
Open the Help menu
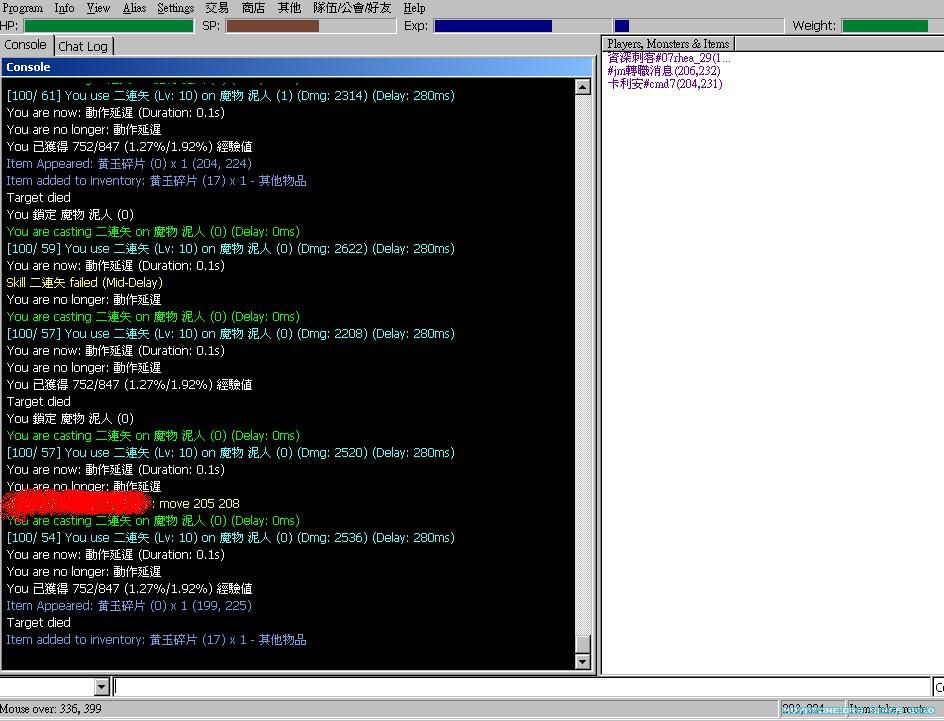tap(414, 8)
